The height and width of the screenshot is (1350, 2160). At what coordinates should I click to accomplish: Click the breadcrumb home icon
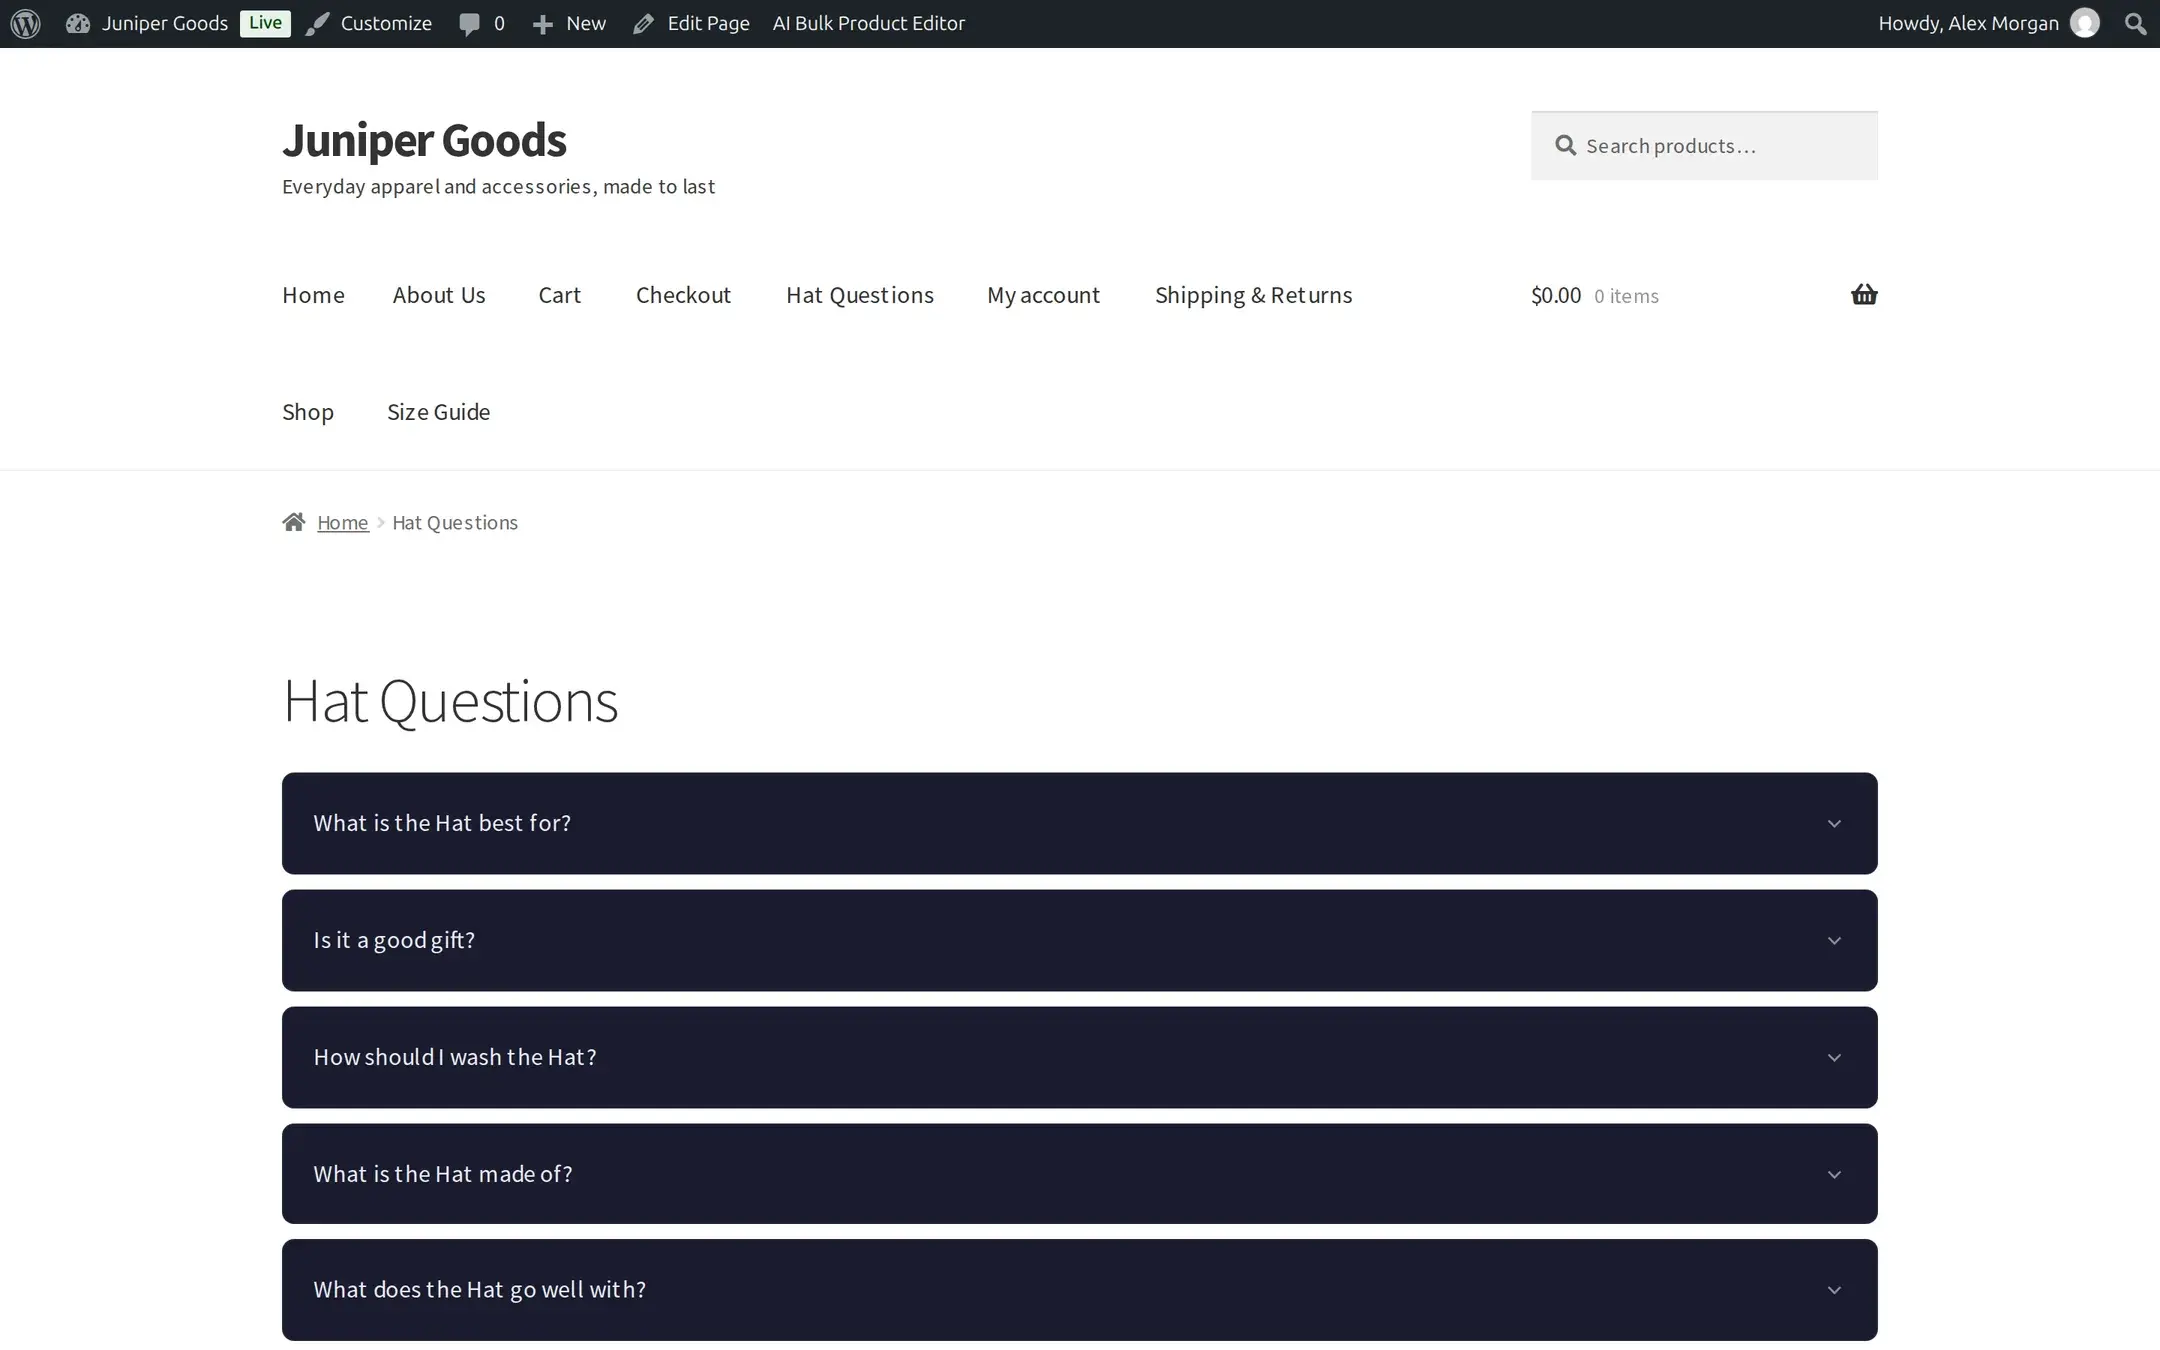294,522
